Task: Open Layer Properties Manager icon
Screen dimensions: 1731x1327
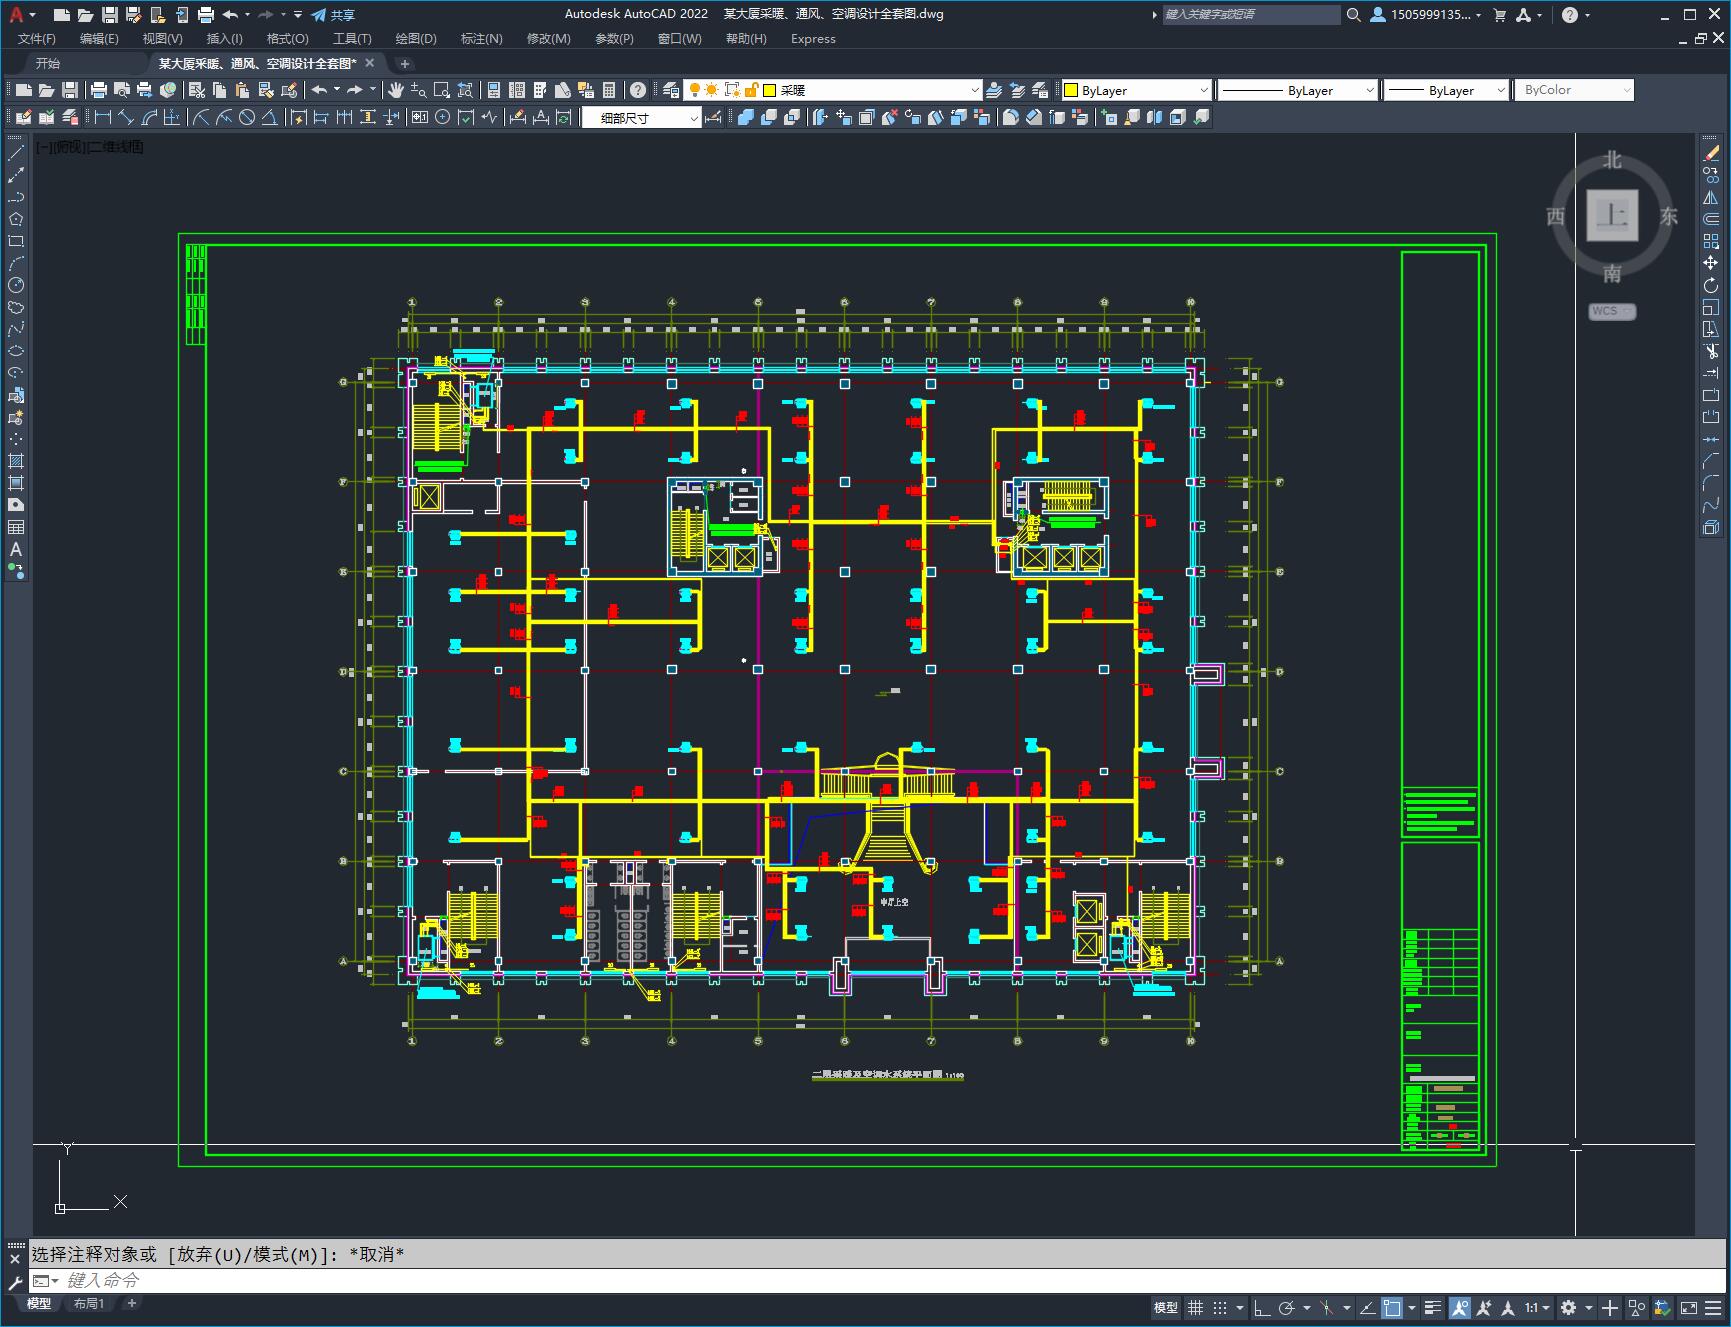Action: pos(671,90)
